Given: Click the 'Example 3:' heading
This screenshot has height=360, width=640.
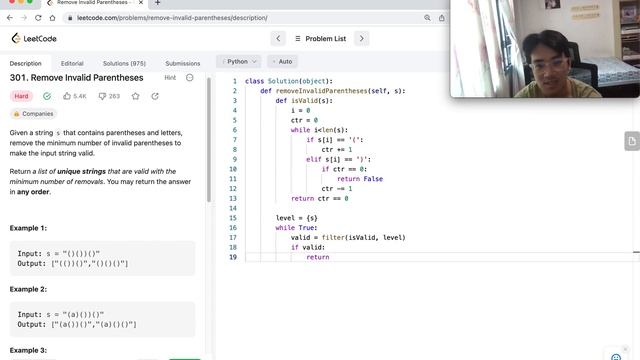Looking at the screenshot, I should 28,350.
